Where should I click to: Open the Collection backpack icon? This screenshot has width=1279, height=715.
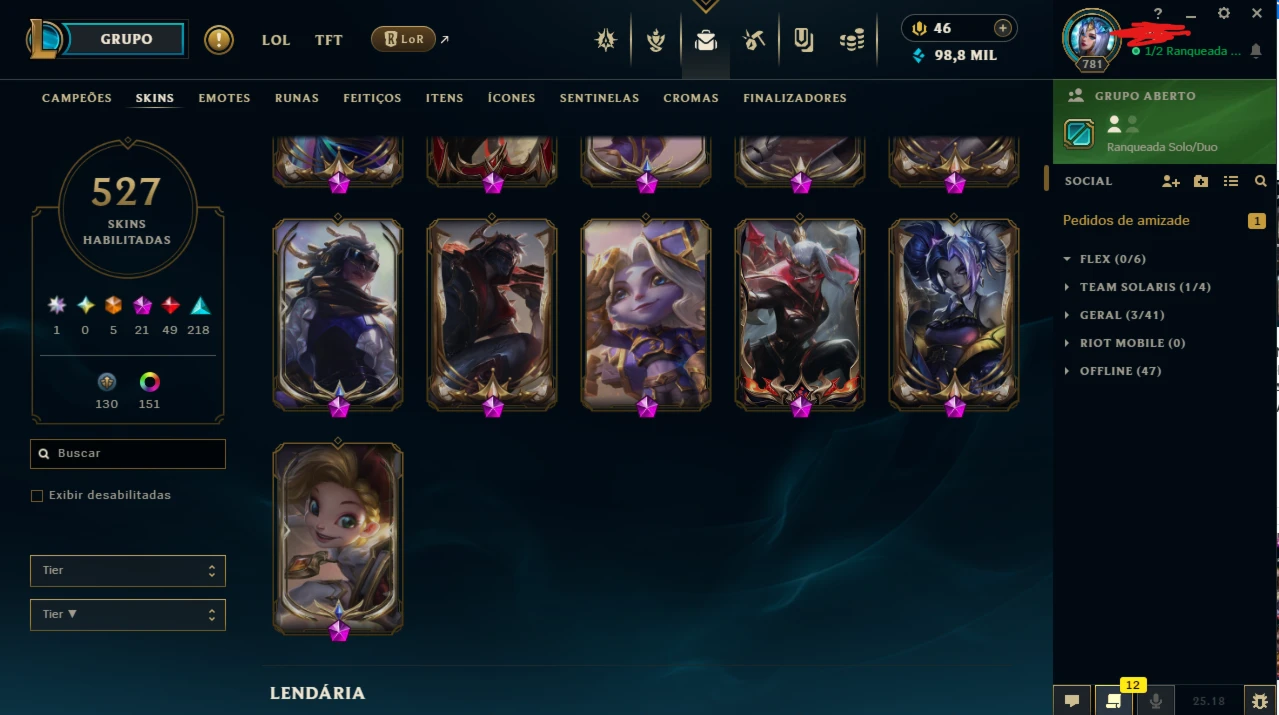pos(706,40)
